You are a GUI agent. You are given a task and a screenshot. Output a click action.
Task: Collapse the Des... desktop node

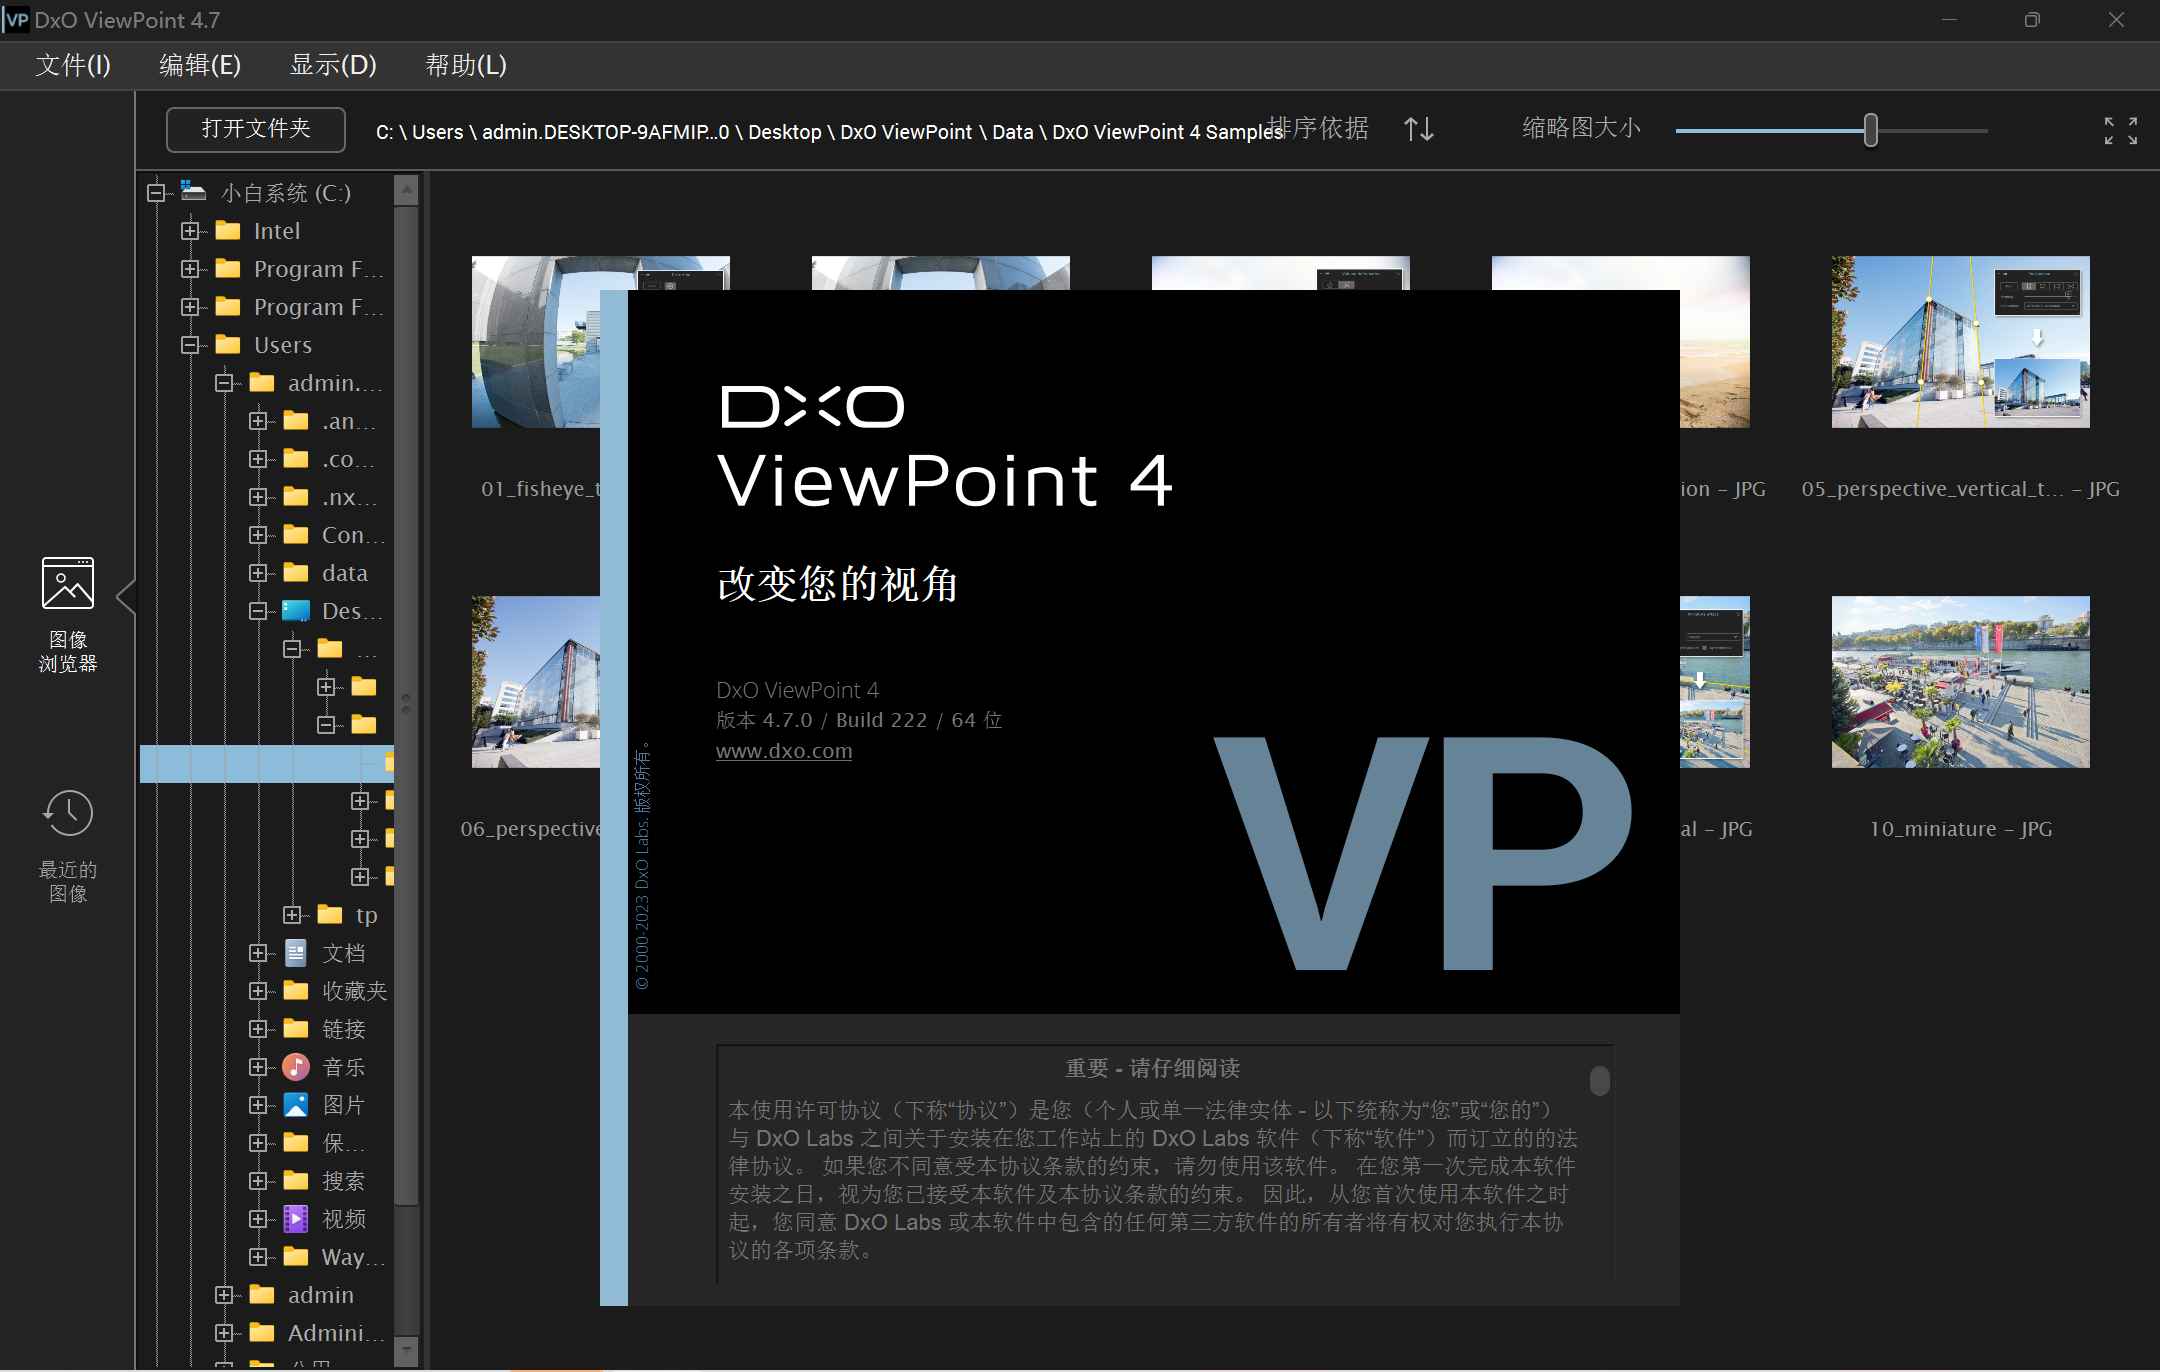click(x=258, y=611)
